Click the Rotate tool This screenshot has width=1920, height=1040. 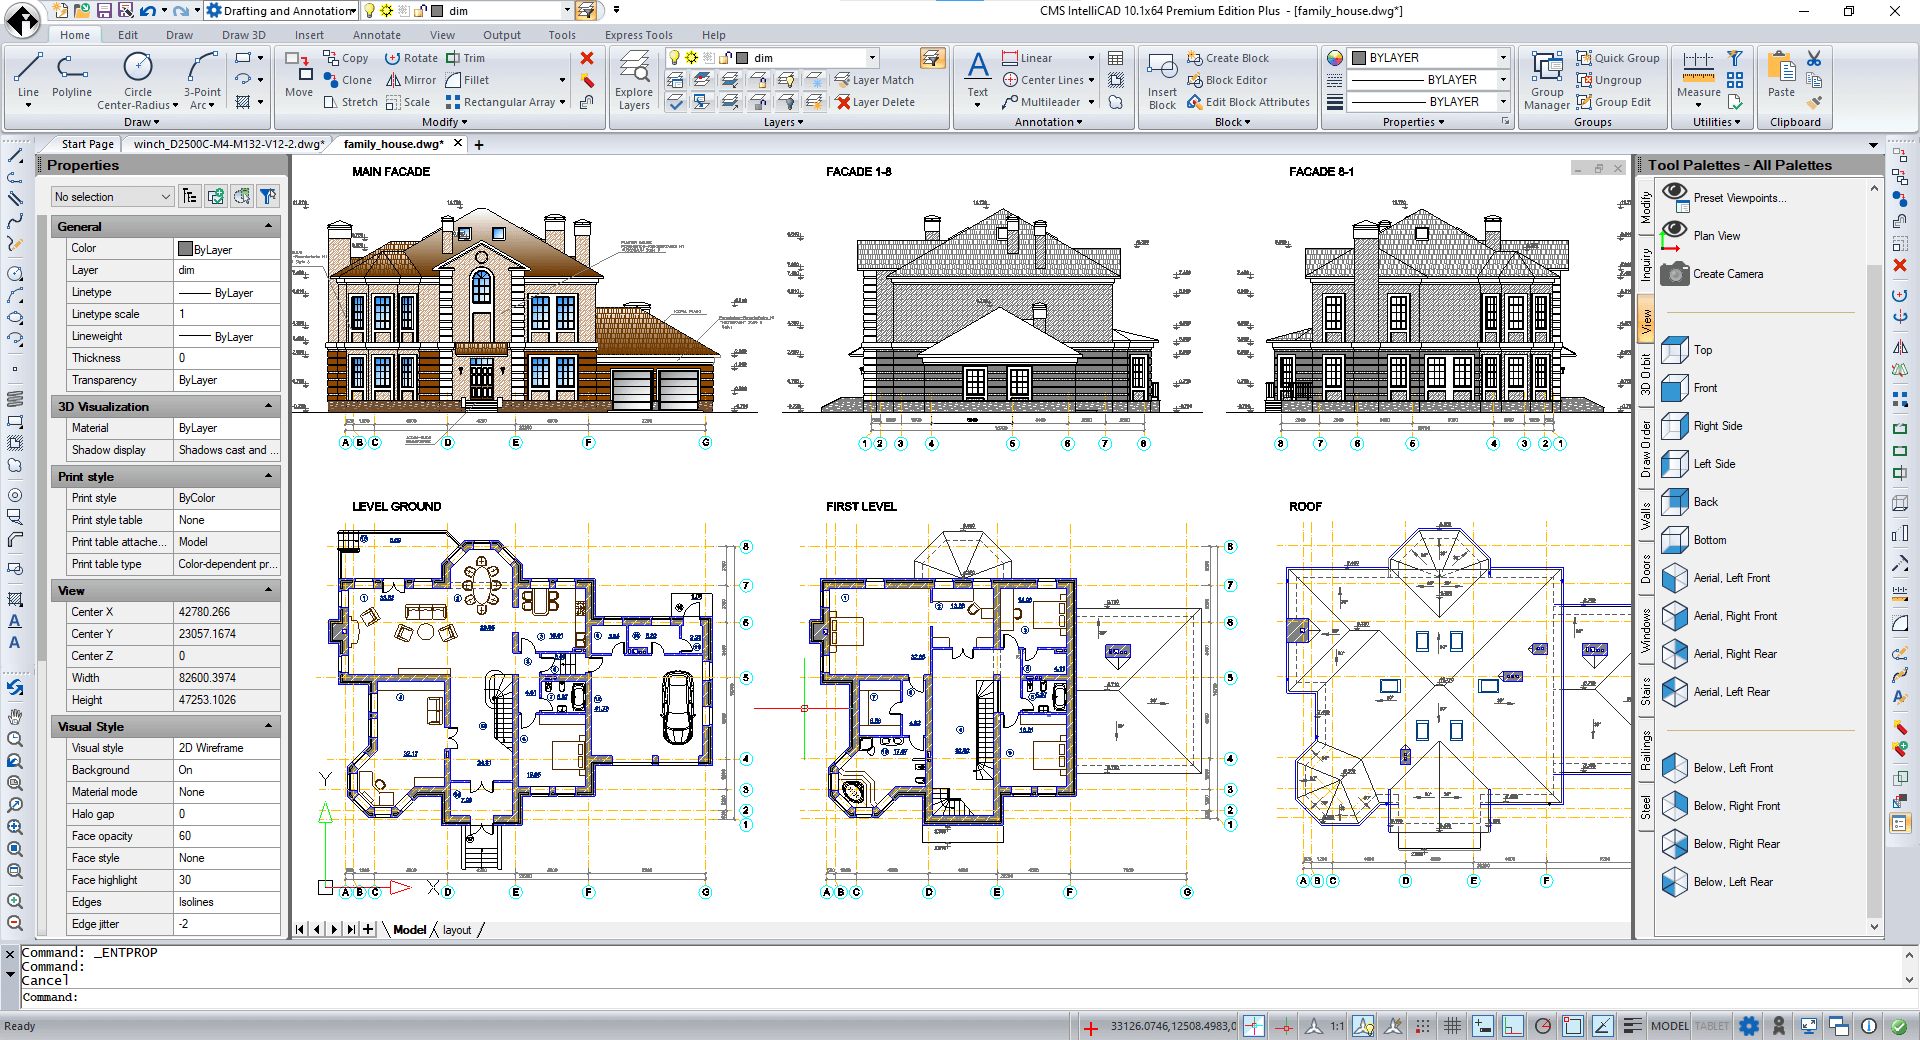click(x=411, y=58)
